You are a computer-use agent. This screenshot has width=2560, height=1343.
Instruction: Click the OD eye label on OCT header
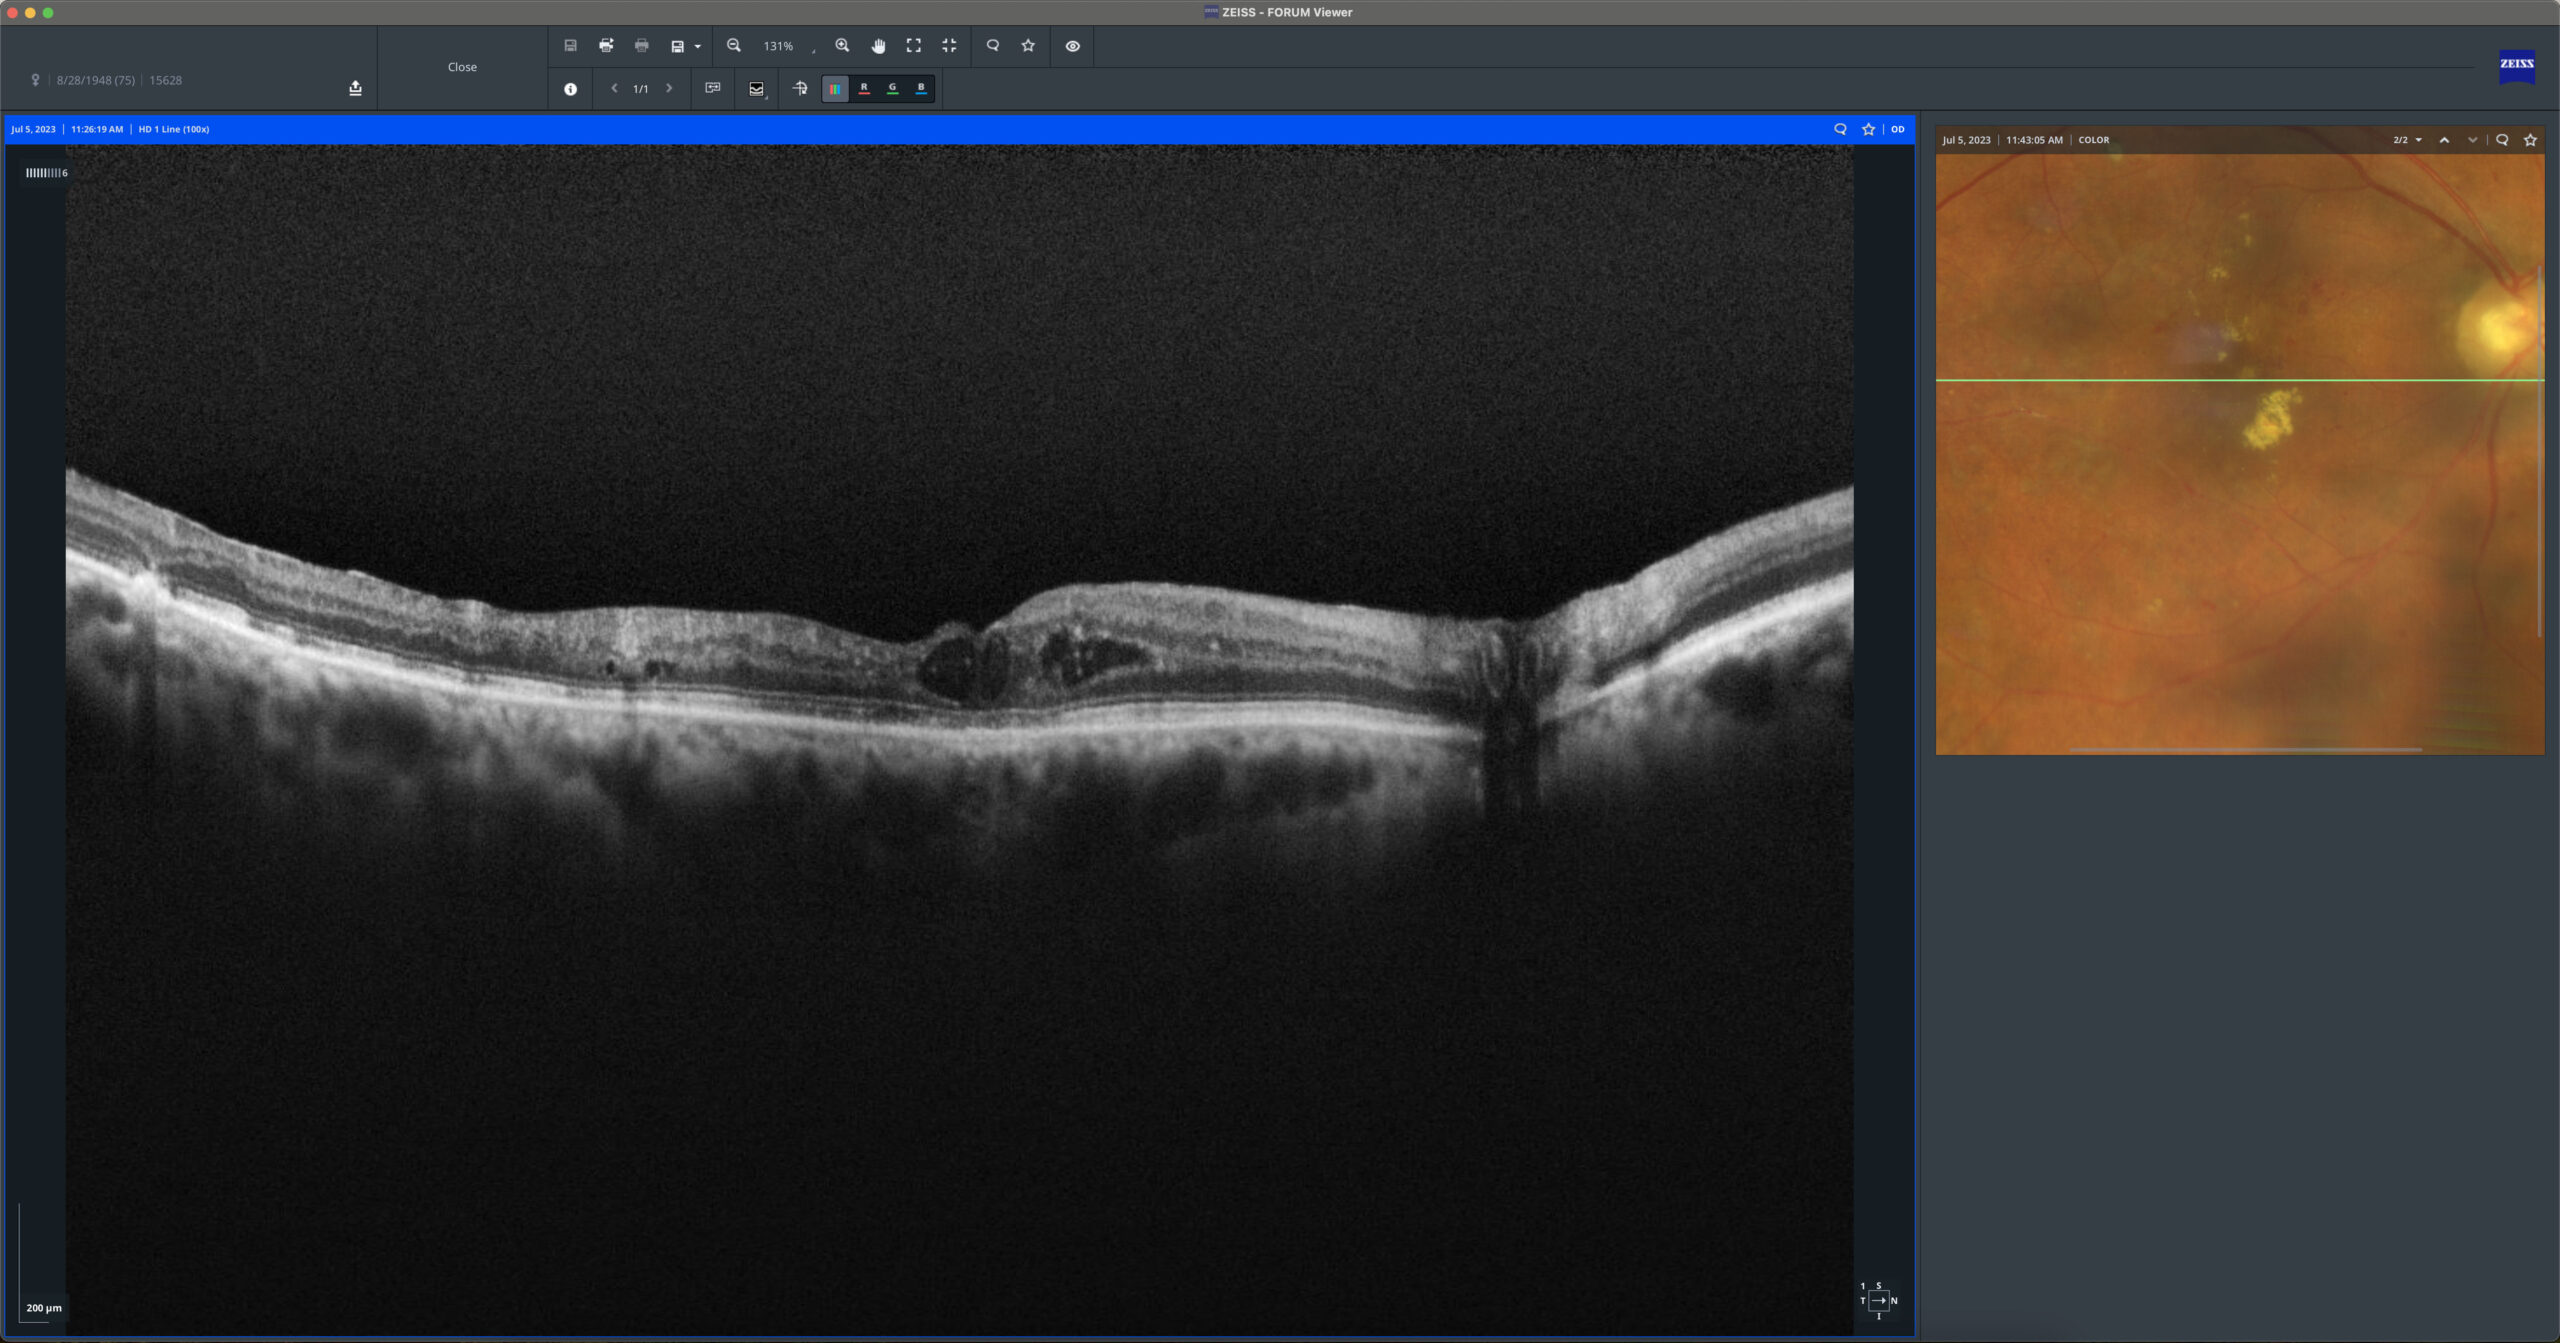coord(1897,129)
